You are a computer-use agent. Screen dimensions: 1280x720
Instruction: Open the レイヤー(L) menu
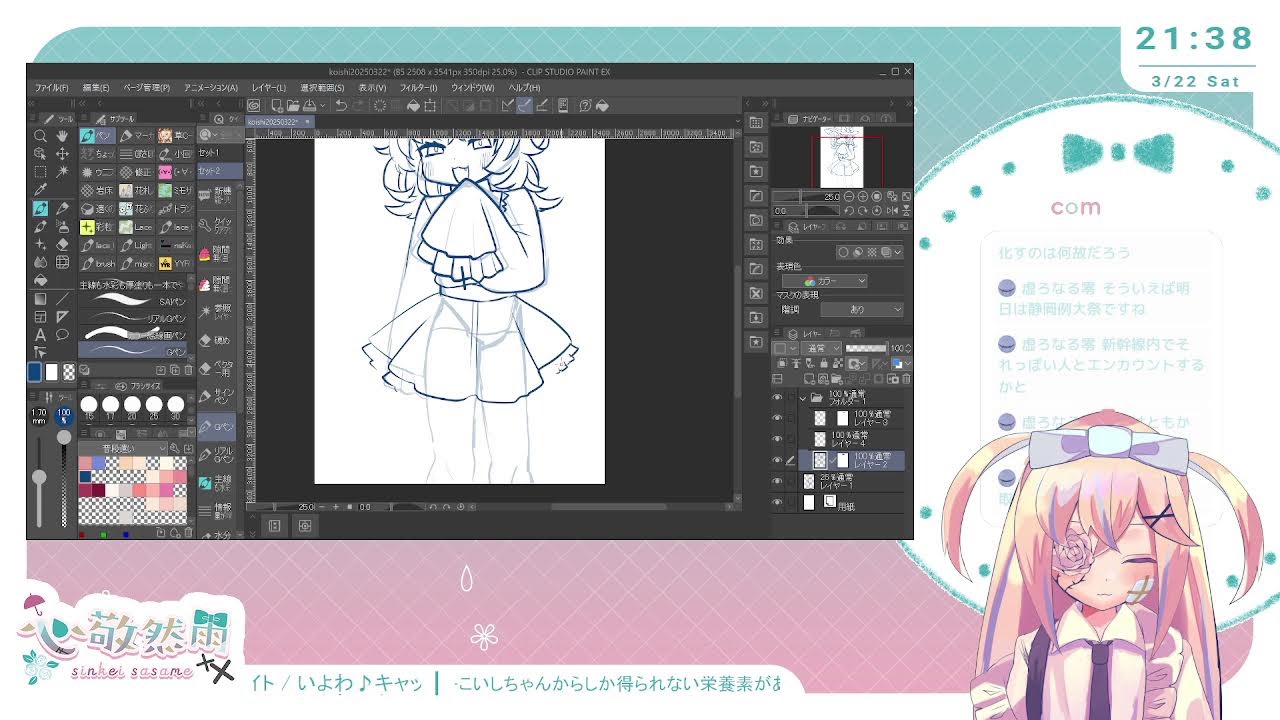(268, 88)
